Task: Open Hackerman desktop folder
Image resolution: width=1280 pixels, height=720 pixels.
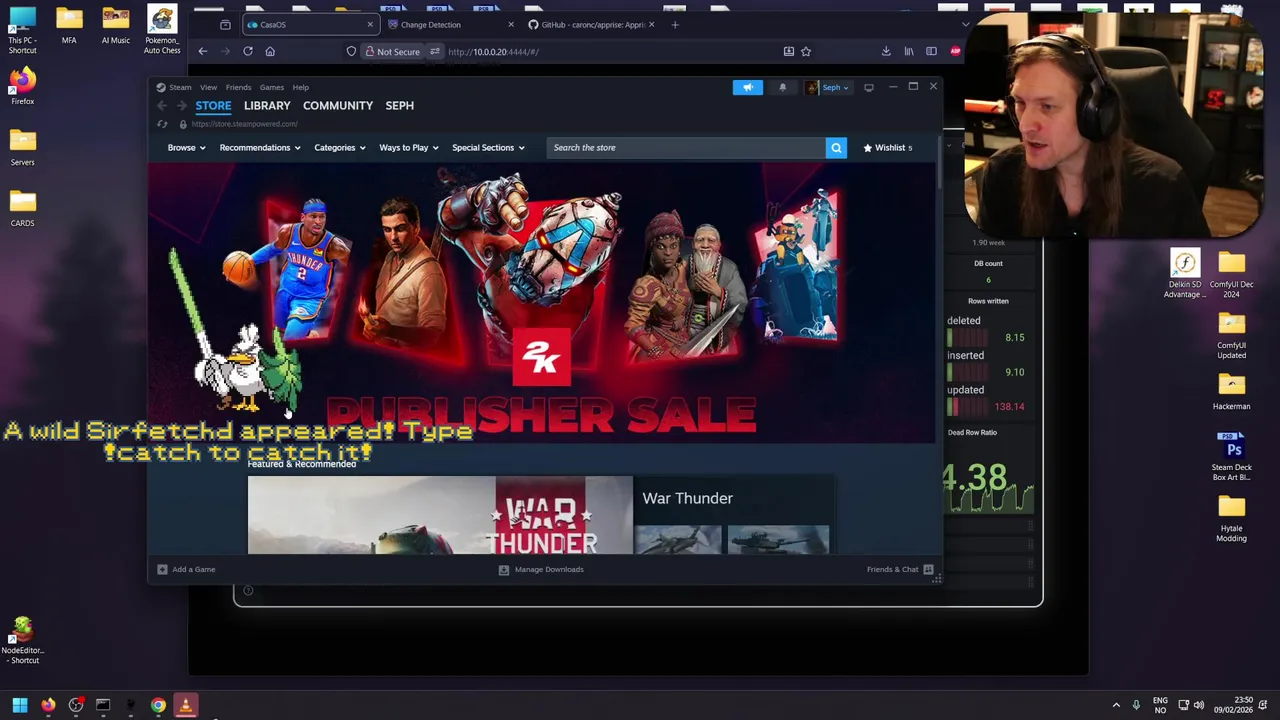Action: click(1231, 391)
